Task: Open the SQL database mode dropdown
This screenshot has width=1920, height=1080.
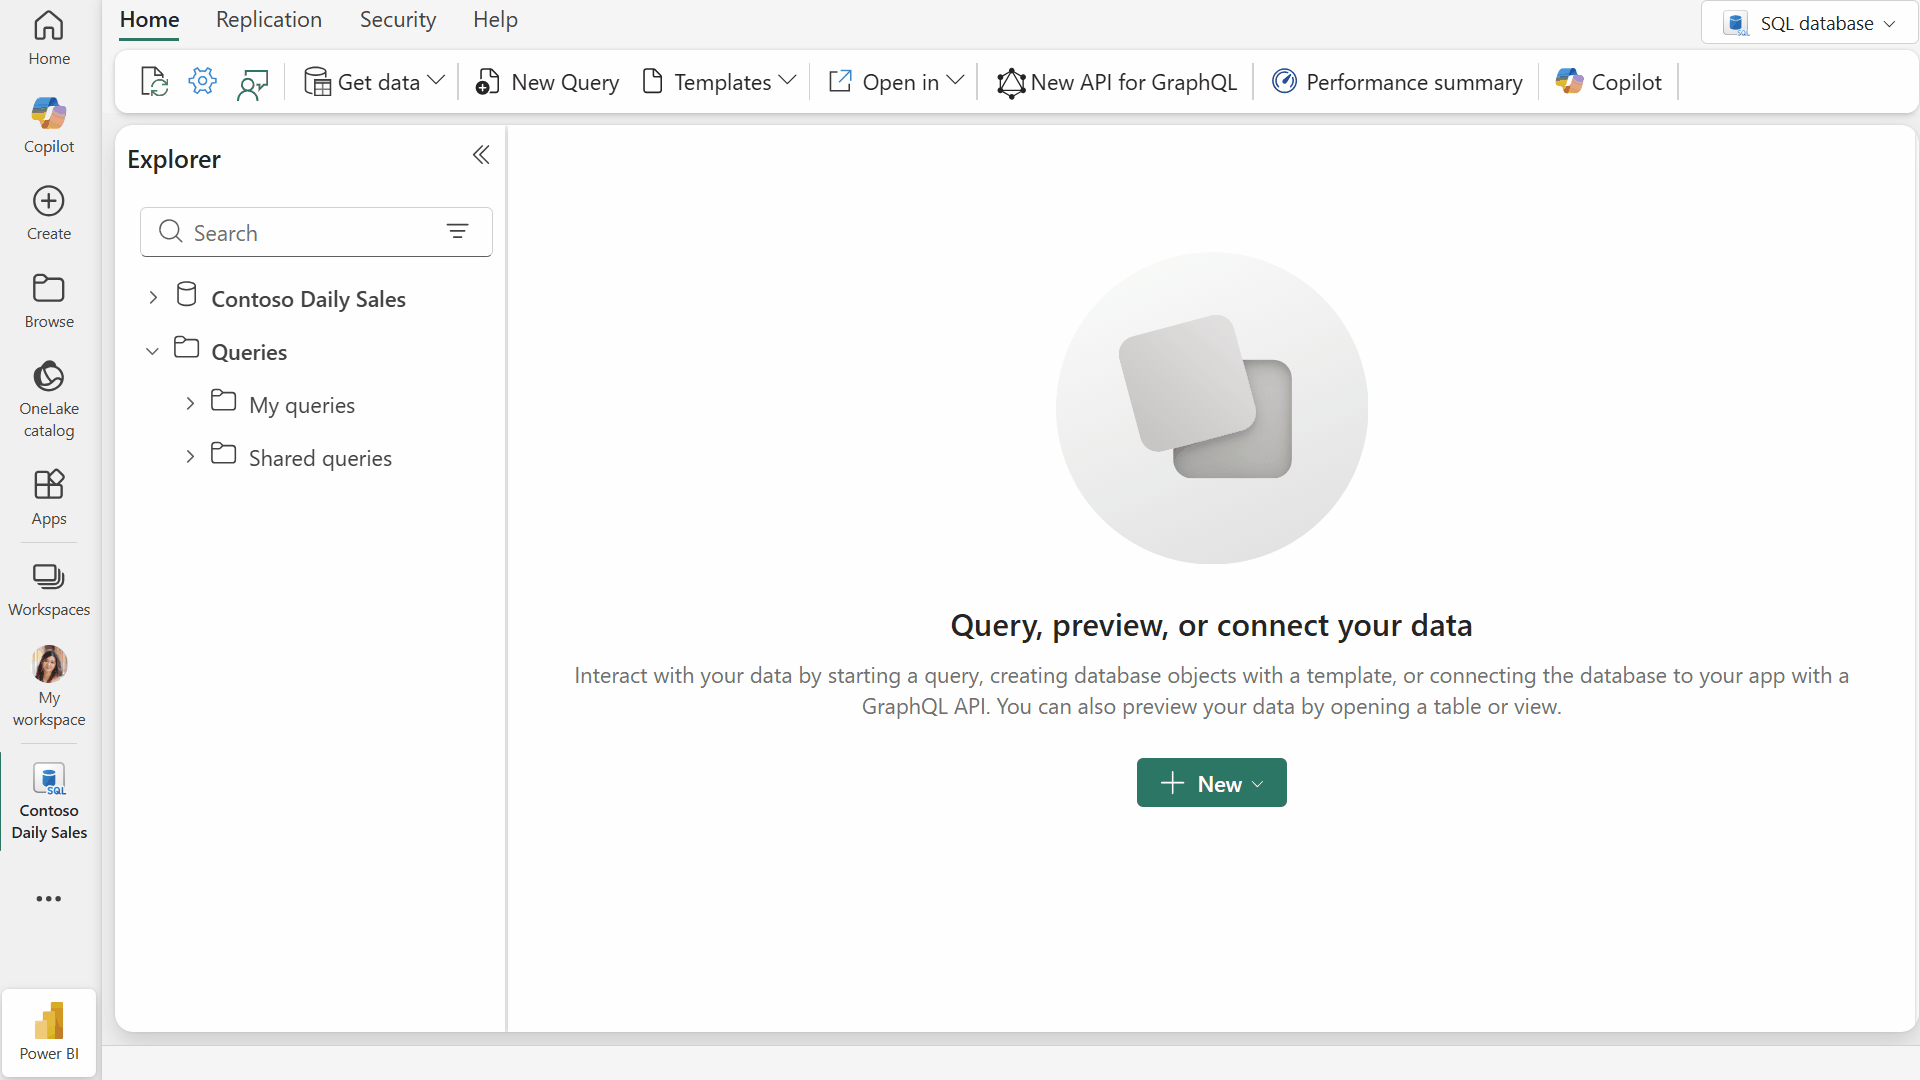Action: tap(1810, 23)
